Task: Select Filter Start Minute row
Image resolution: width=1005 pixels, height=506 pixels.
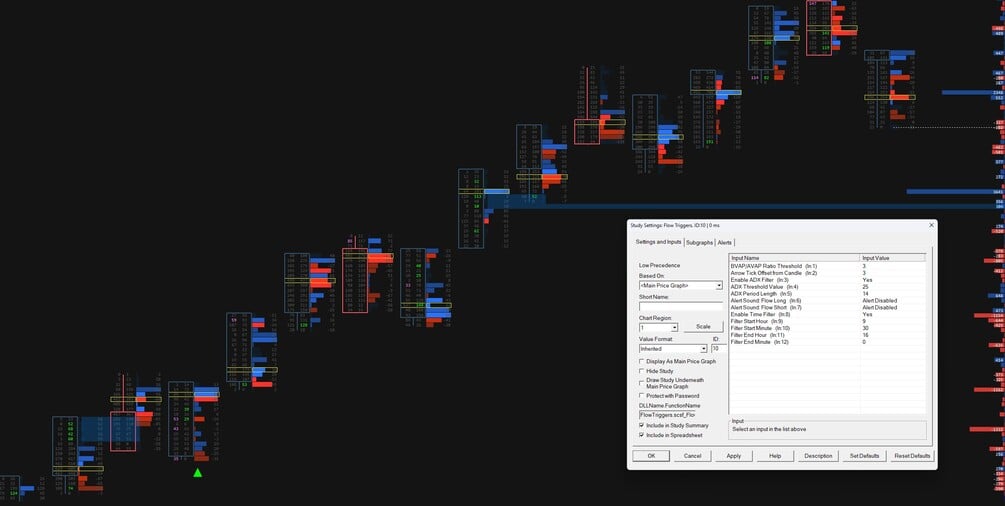Action: click(x=827, y=328)
